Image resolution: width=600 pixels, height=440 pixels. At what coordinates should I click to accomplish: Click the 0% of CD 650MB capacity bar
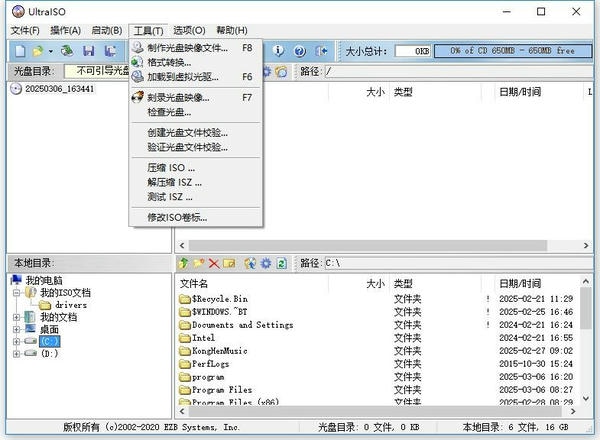513,51
